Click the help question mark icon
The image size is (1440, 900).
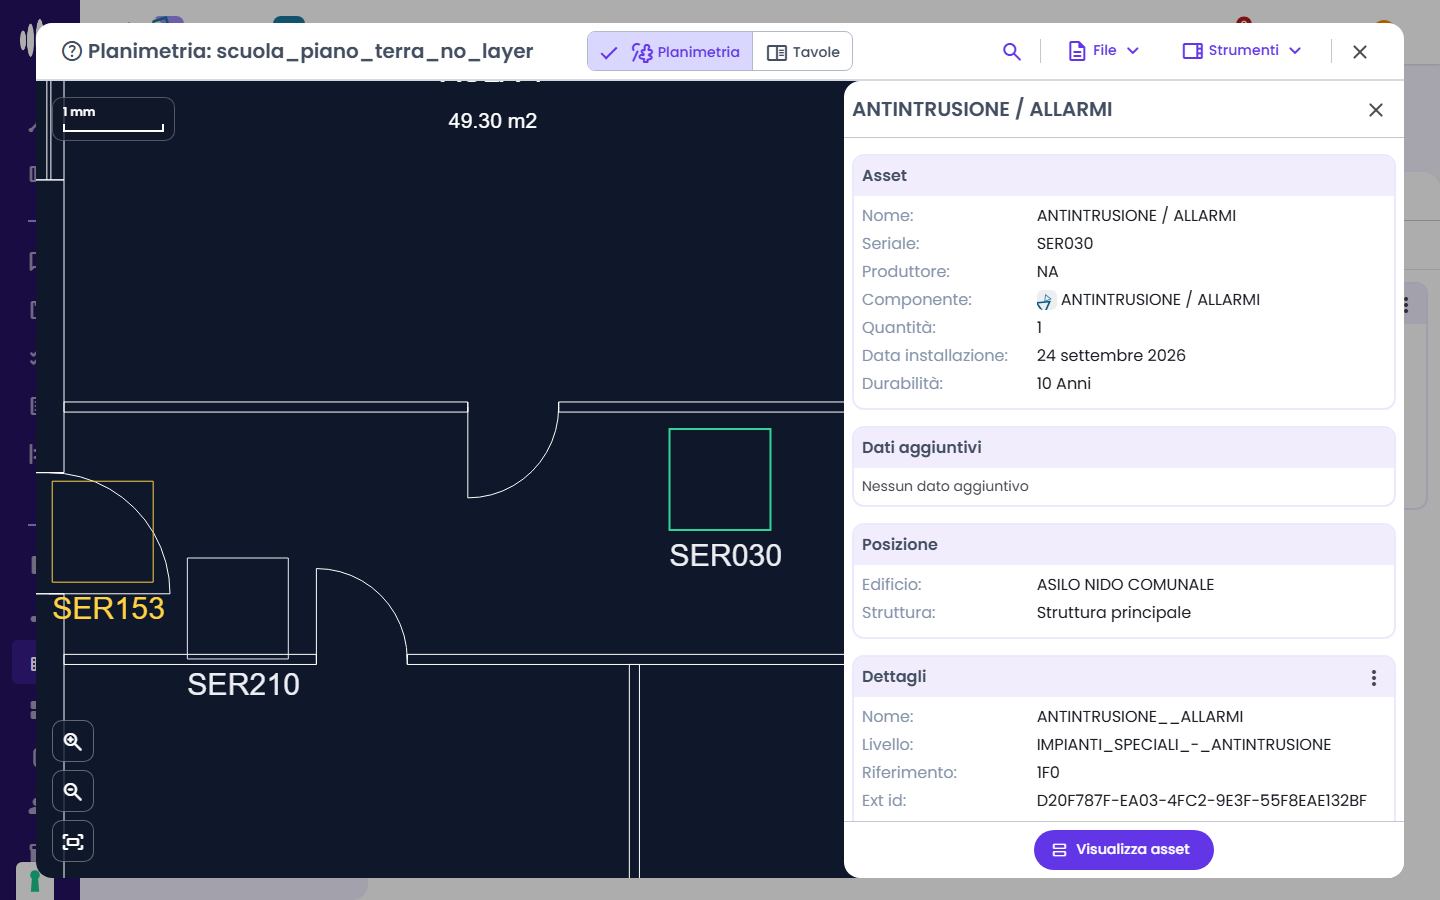(72, 51)
